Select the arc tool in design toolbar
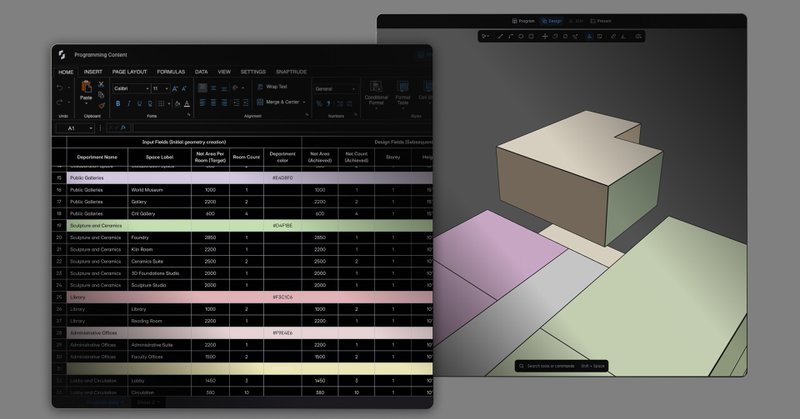This screenshot has width=800, height=419. (510, 36)
